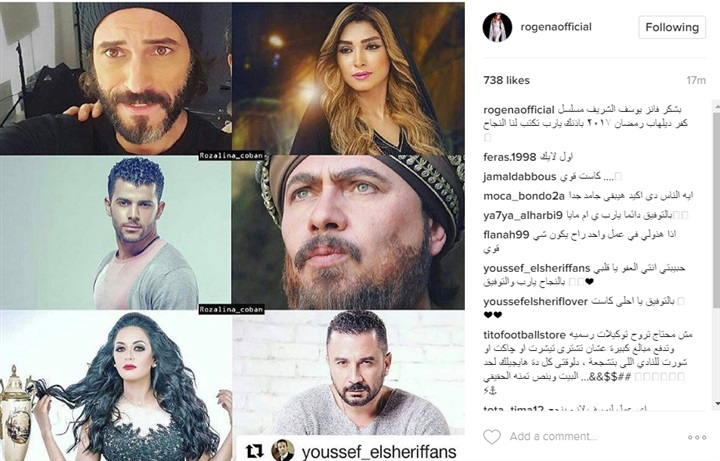Click youssef_elsheriffans repost credit text

pyautogui.click(x=379, y=451)
